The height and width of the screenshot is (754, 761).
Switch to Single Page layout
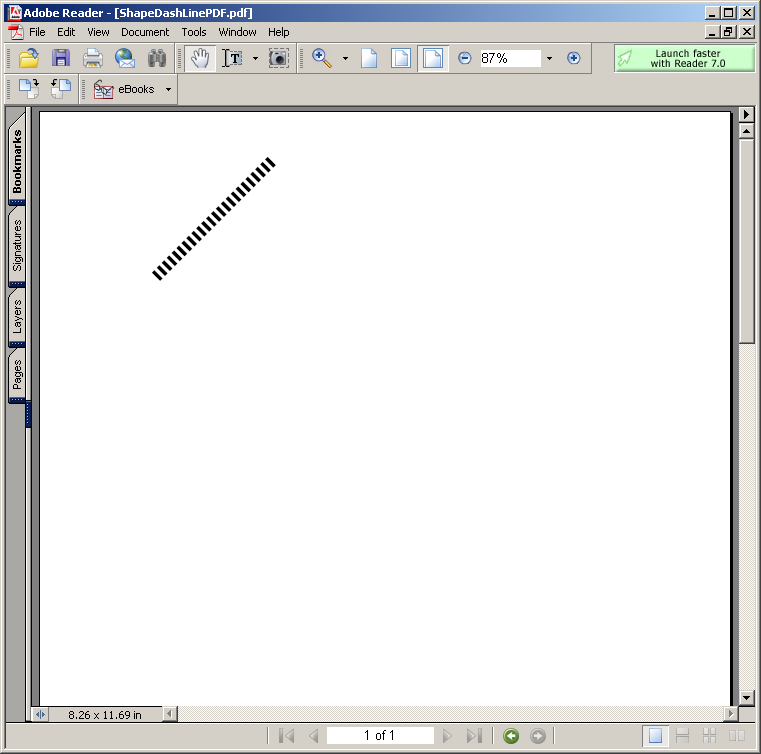[655, 736]
